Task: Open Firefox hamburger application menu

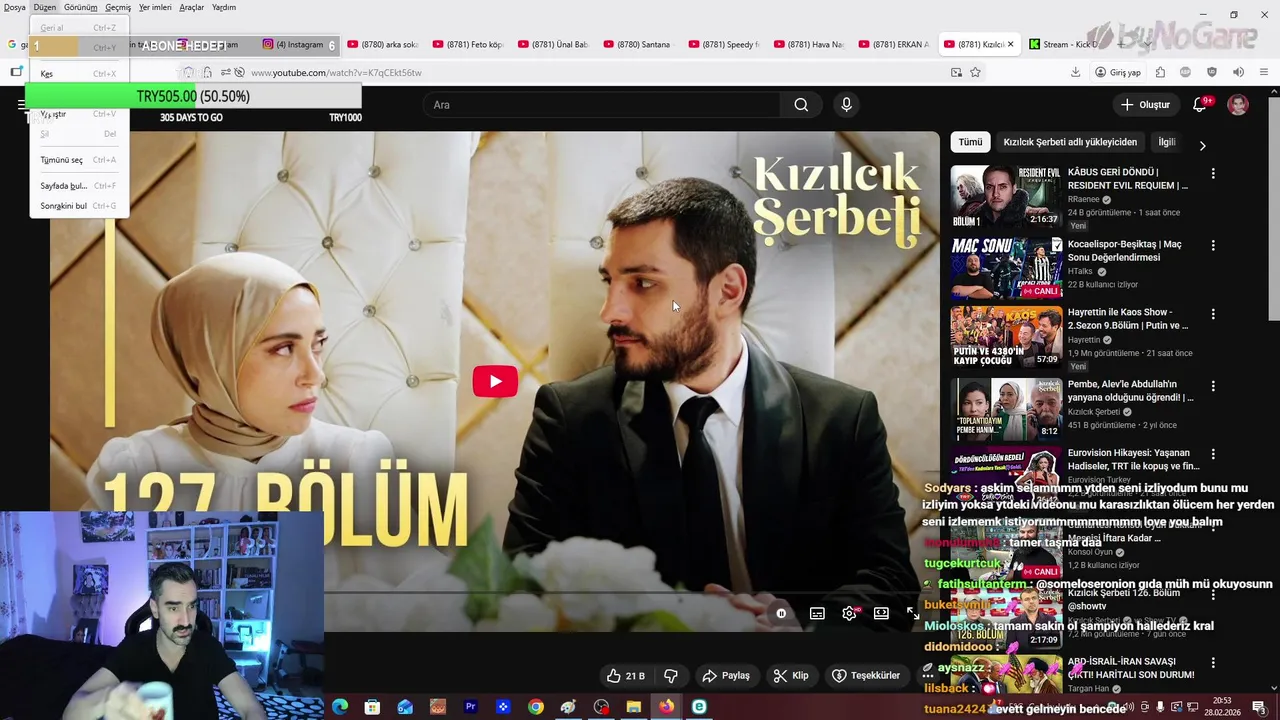Action: 1264,72
